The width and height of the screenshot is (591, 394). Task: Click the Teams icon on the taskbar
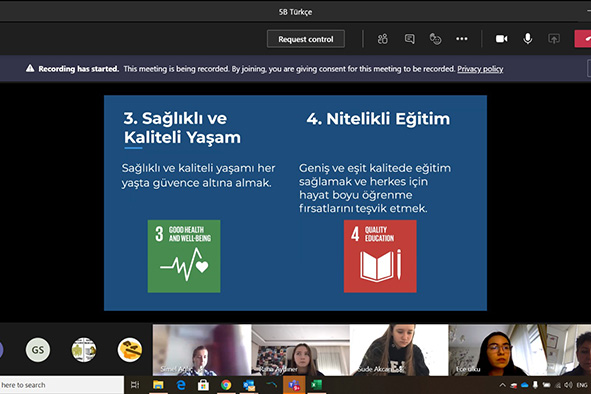(x=294, y=385)
